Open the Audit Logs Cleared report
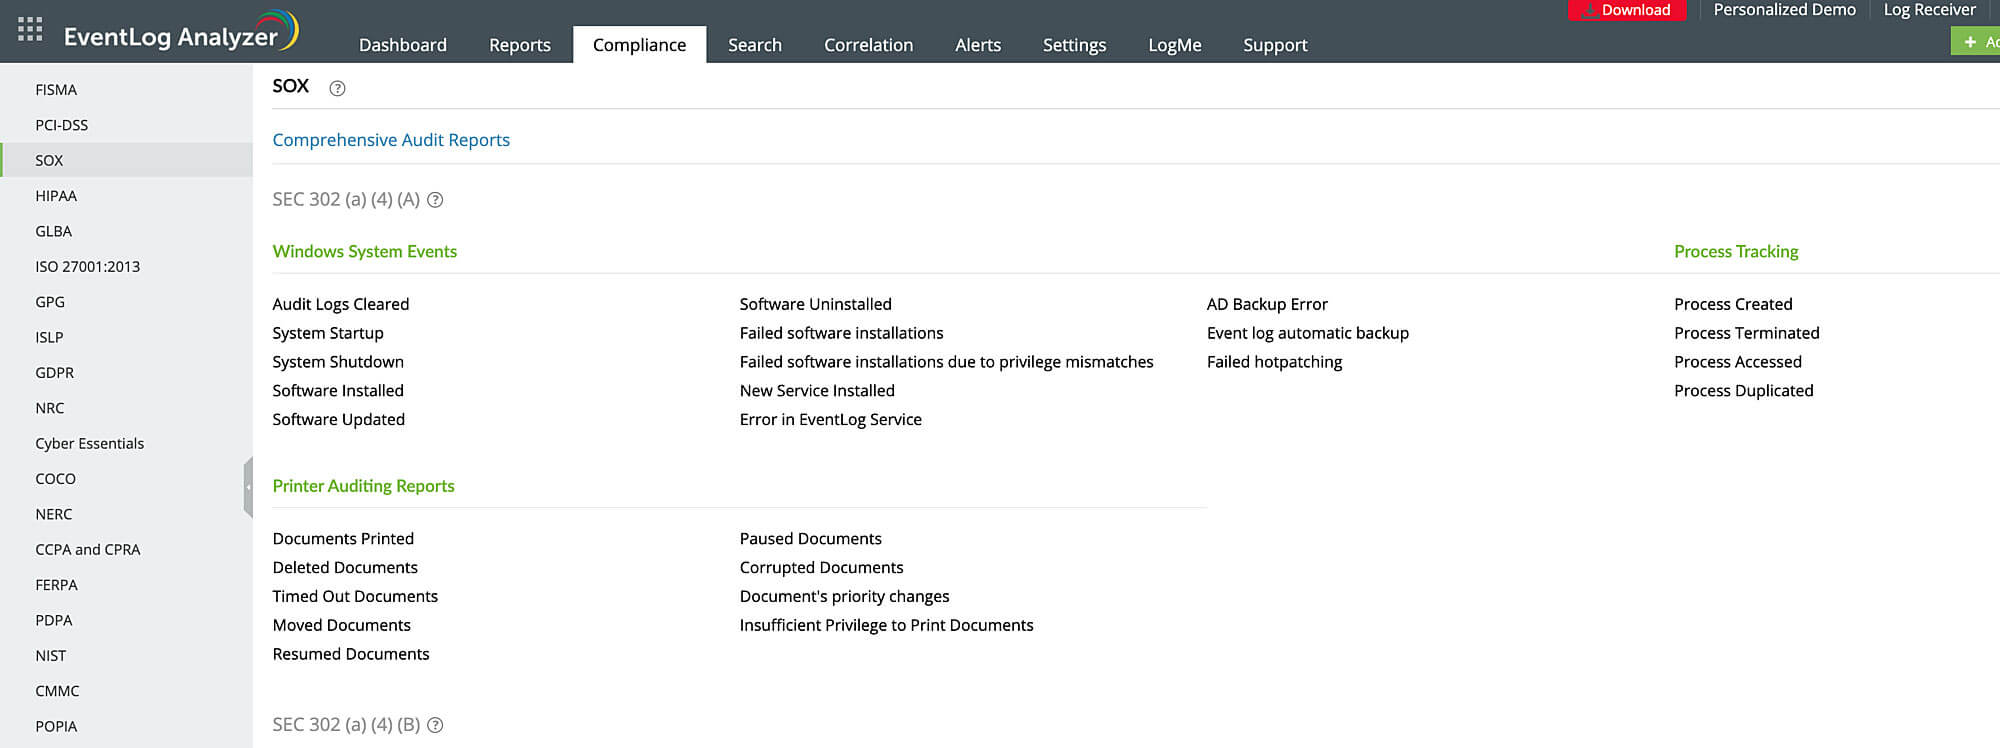 coord(340,304)
